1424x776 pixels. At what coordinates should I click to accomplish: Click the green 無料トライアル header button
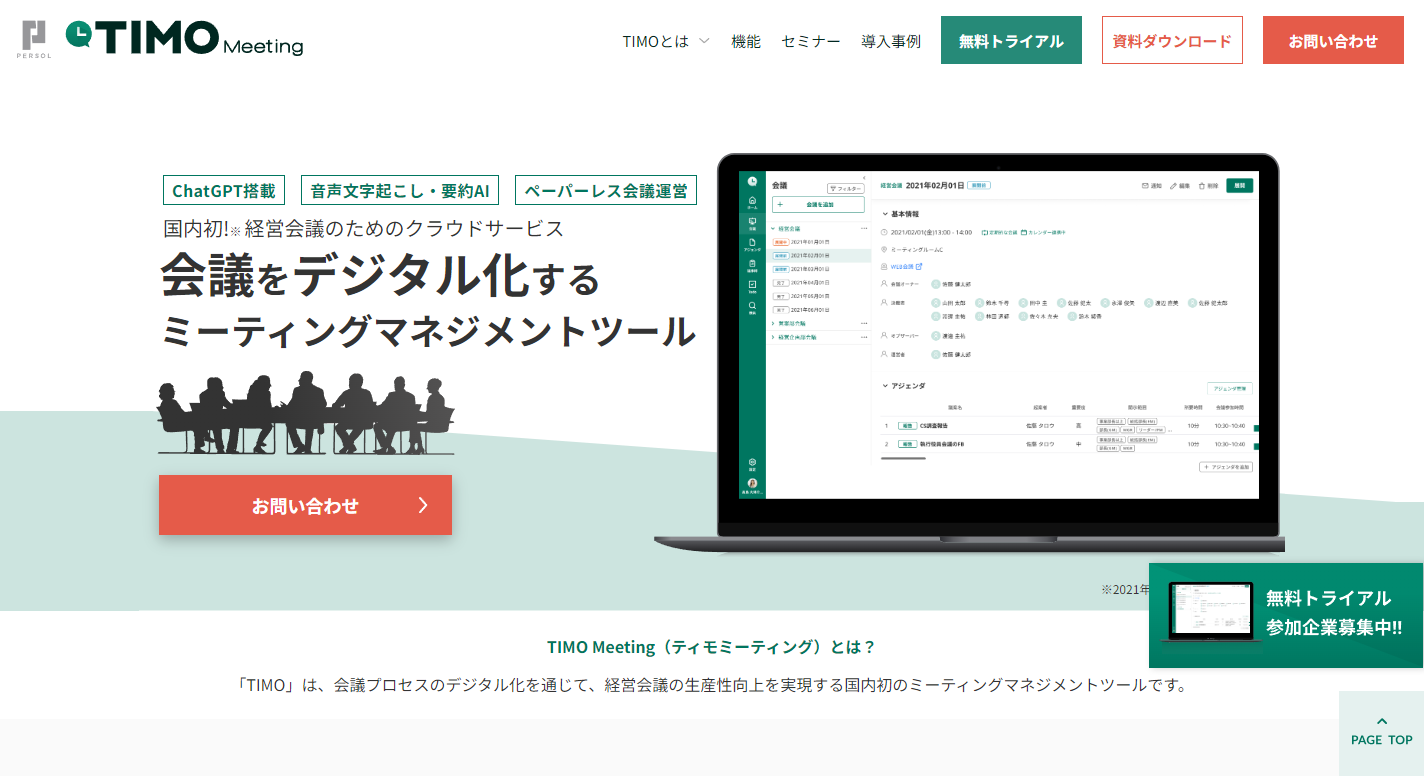[1011, 40]
